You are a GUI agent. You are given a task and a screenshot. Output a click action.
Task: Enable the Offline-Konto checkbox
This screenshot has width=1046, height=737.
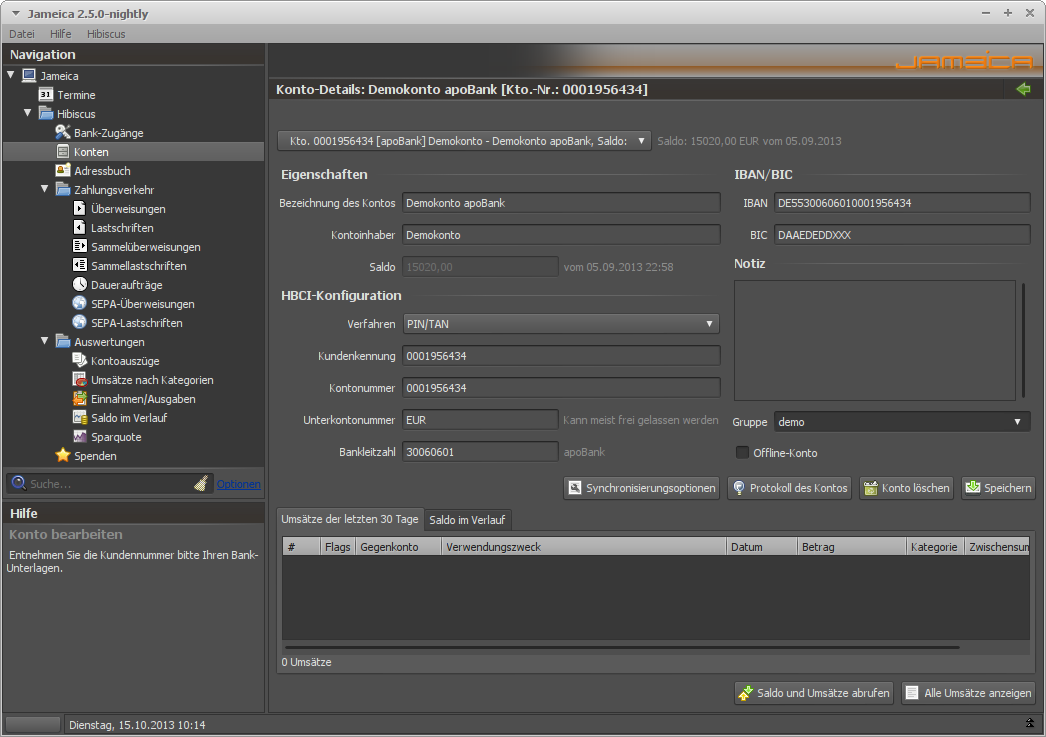(x=742, y=452)
